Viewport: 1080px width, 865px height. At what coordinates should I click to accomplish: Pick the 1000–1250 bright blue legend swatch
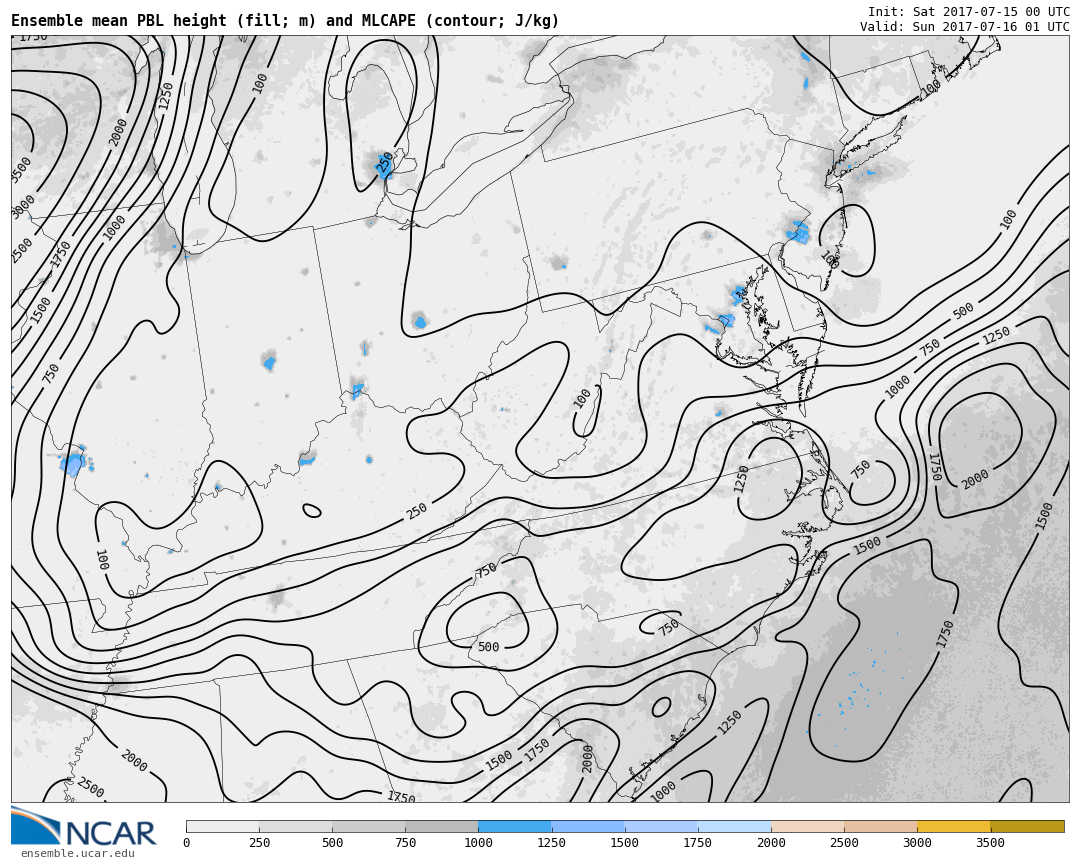point(515,826)
